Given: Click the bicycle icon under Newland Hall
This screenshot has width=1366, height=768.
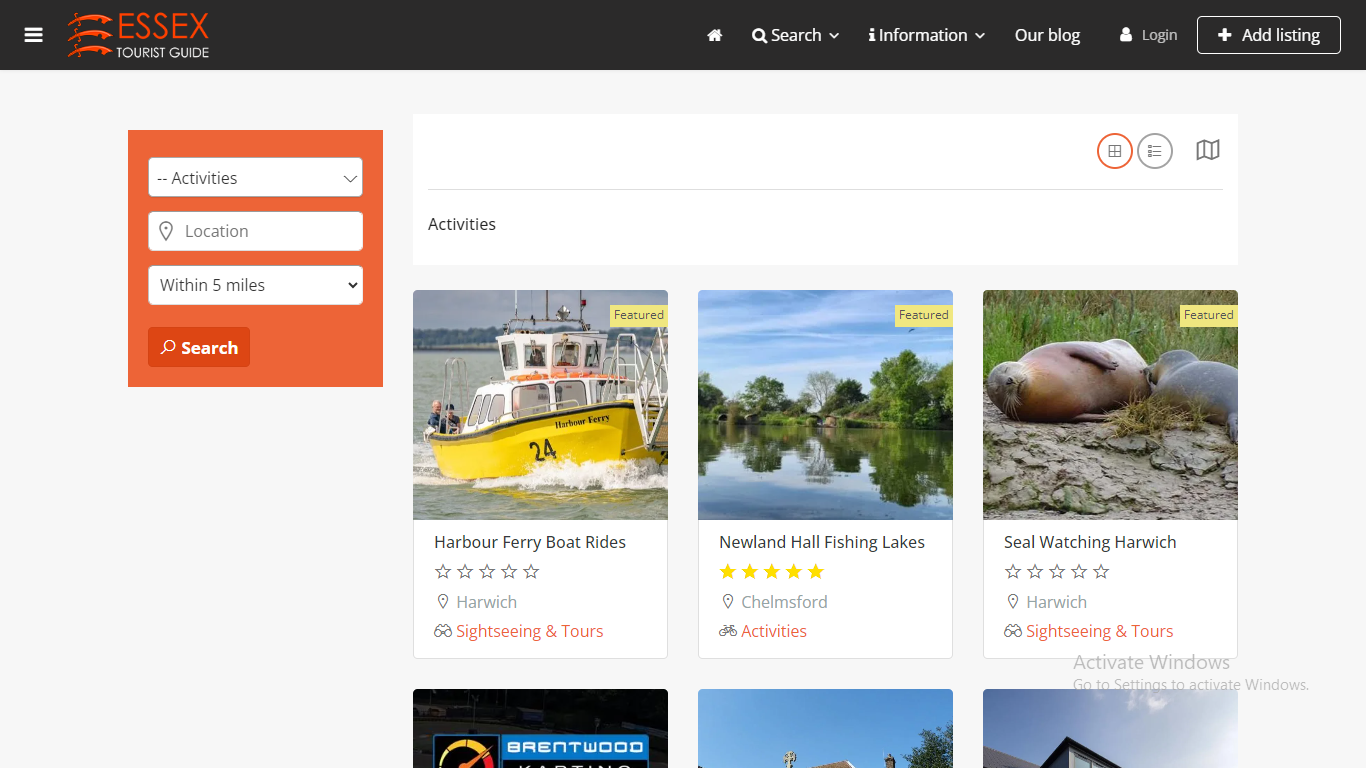Looking at the screenshot, I should point(728,631).
